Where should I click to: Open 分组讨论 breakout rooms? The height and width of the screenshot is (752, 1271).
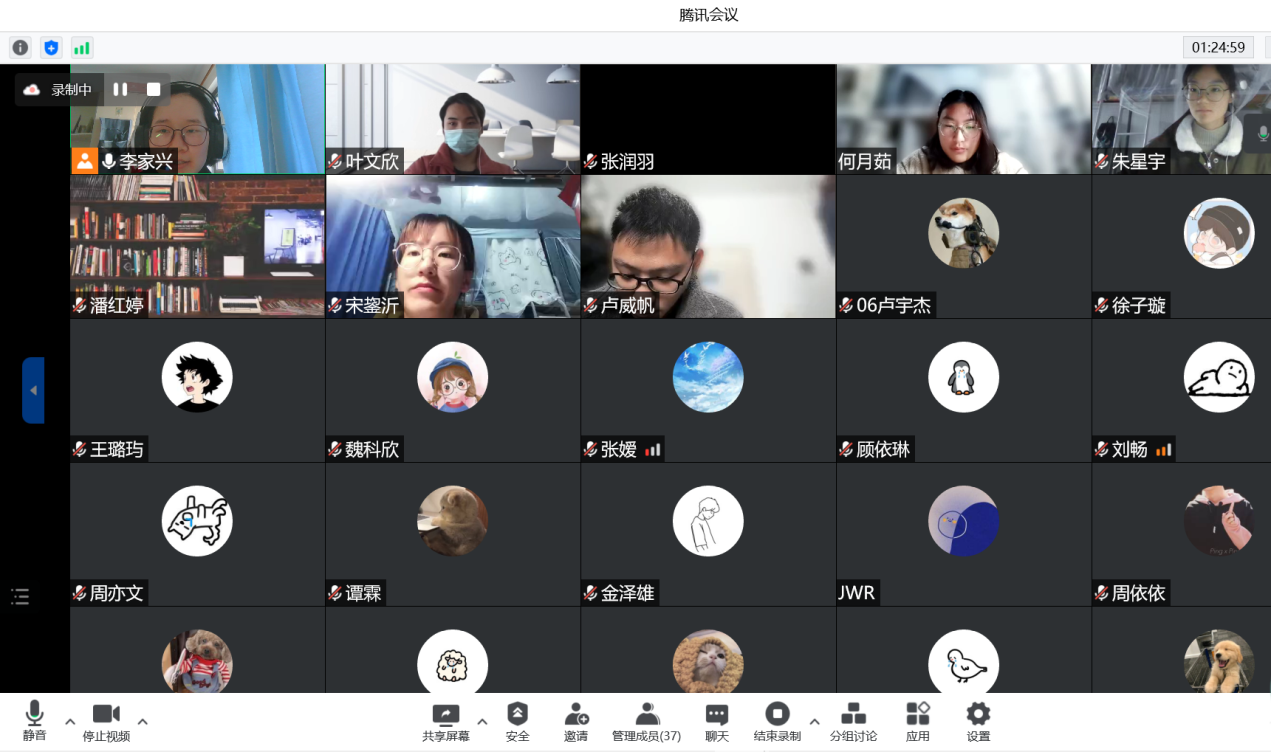853,721
